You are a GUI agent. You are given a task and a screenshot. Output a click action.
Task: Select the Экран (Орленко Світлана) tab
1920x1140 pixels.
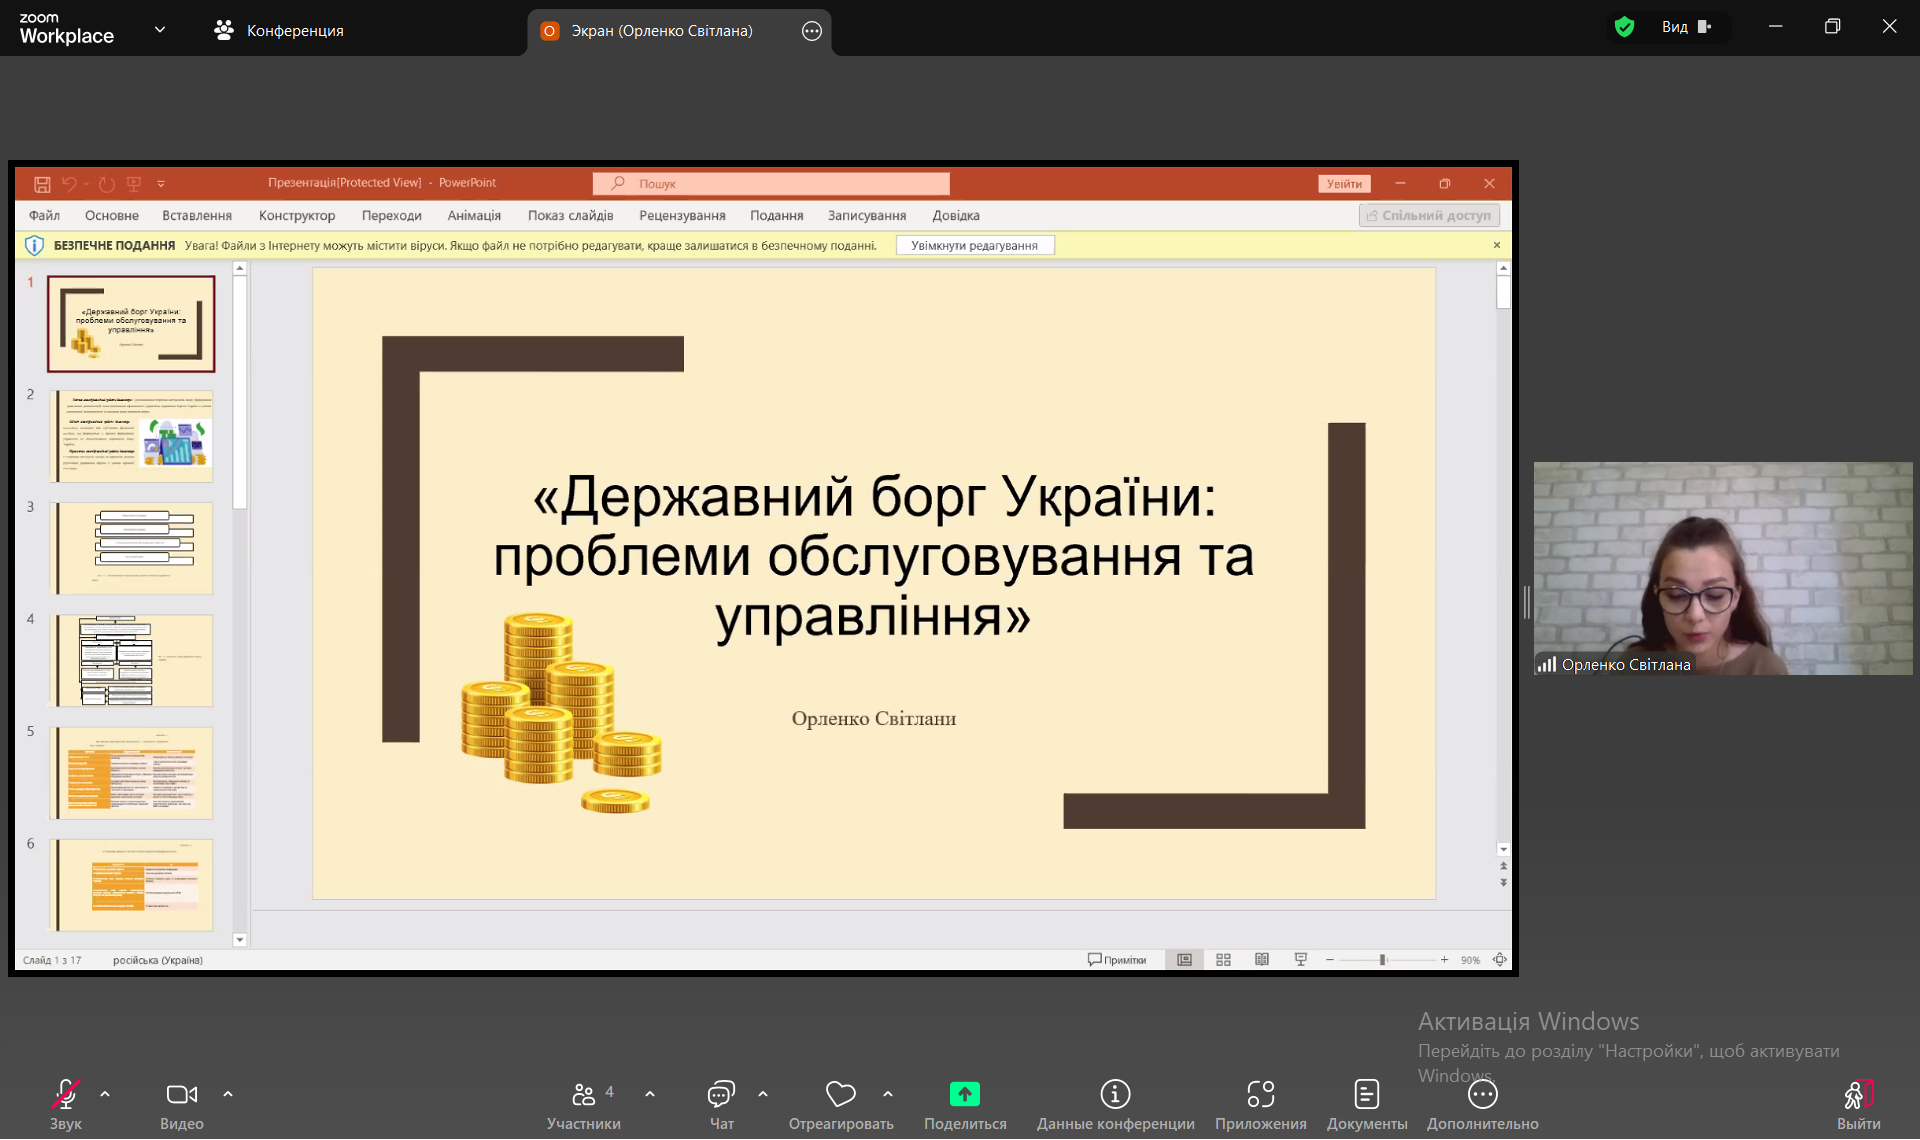661,31
